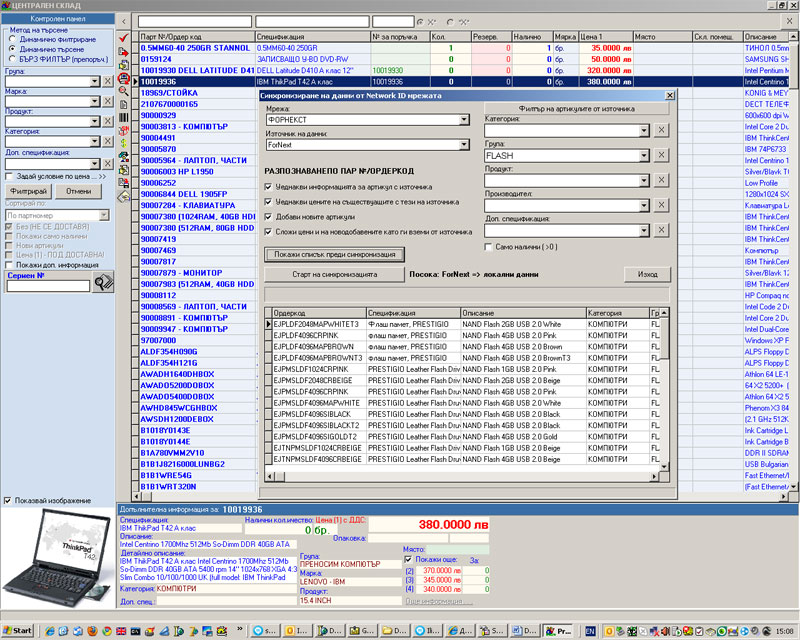Expand the Продукт dropdown in sync dialog

point(644,181)
